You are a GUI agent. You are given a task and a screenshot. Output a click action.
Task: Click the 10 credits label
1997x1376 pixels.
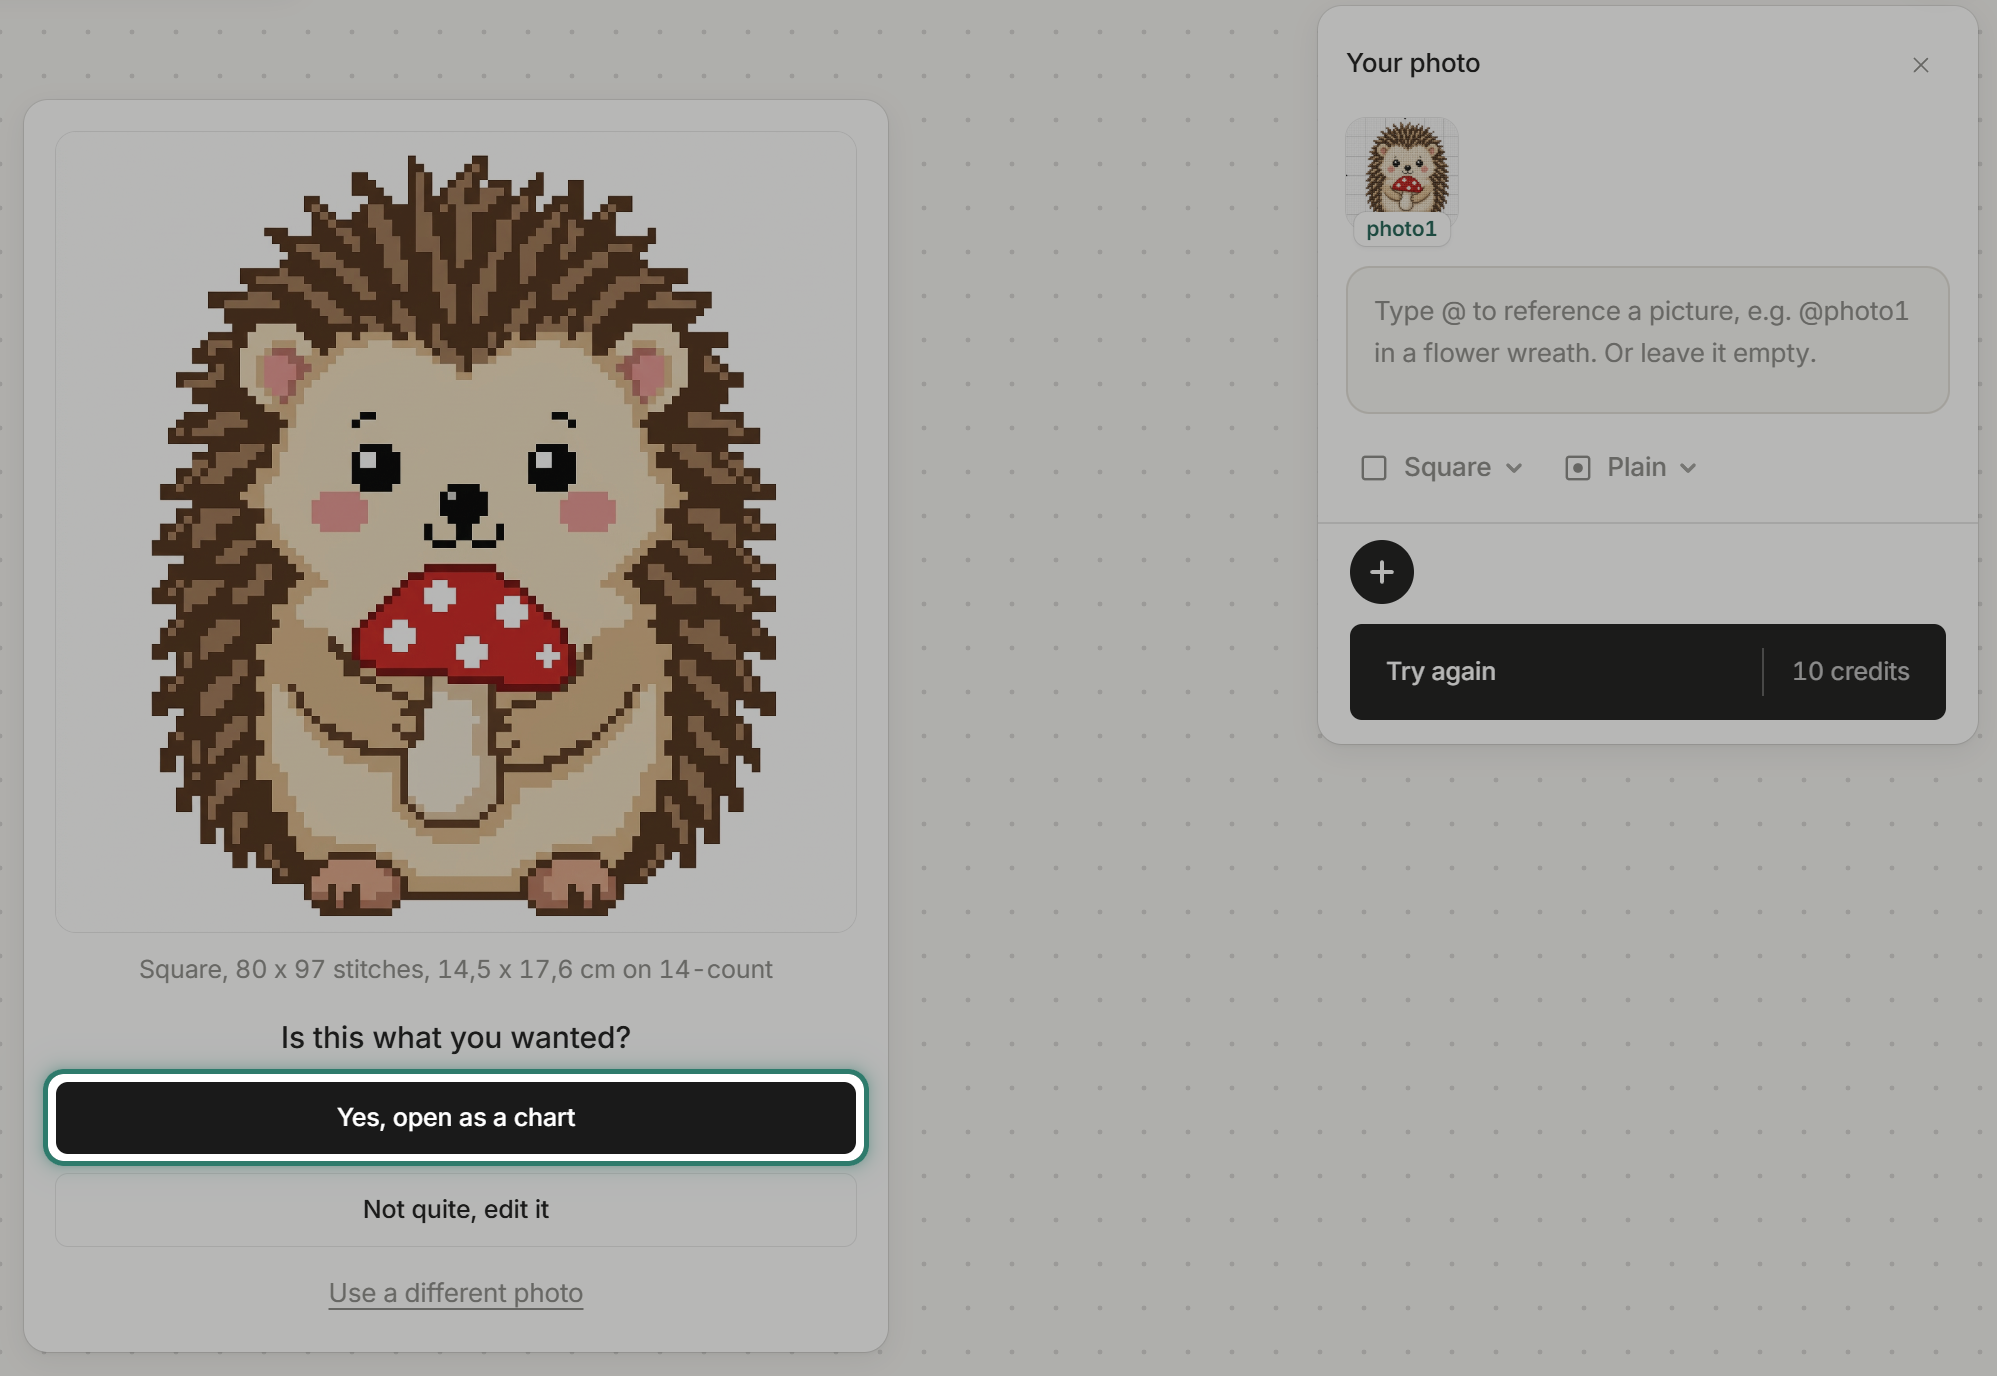point(1850,672)
